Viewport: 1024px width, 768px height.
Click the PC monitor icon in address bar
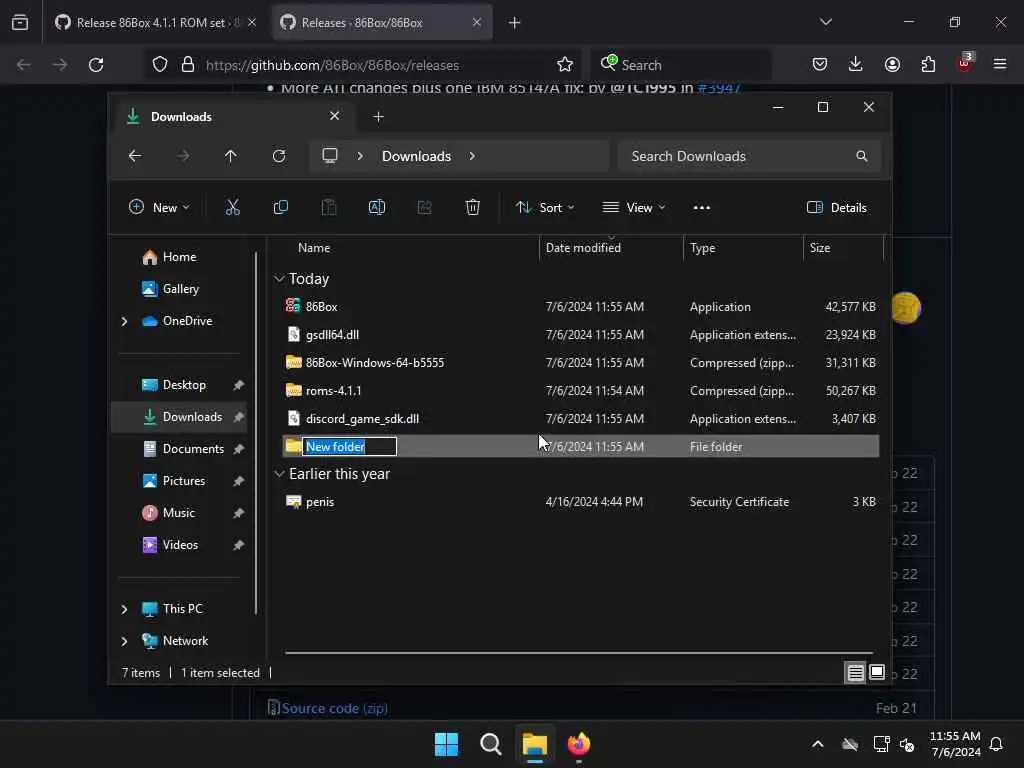pyautogui.click(x=330, y=155)
